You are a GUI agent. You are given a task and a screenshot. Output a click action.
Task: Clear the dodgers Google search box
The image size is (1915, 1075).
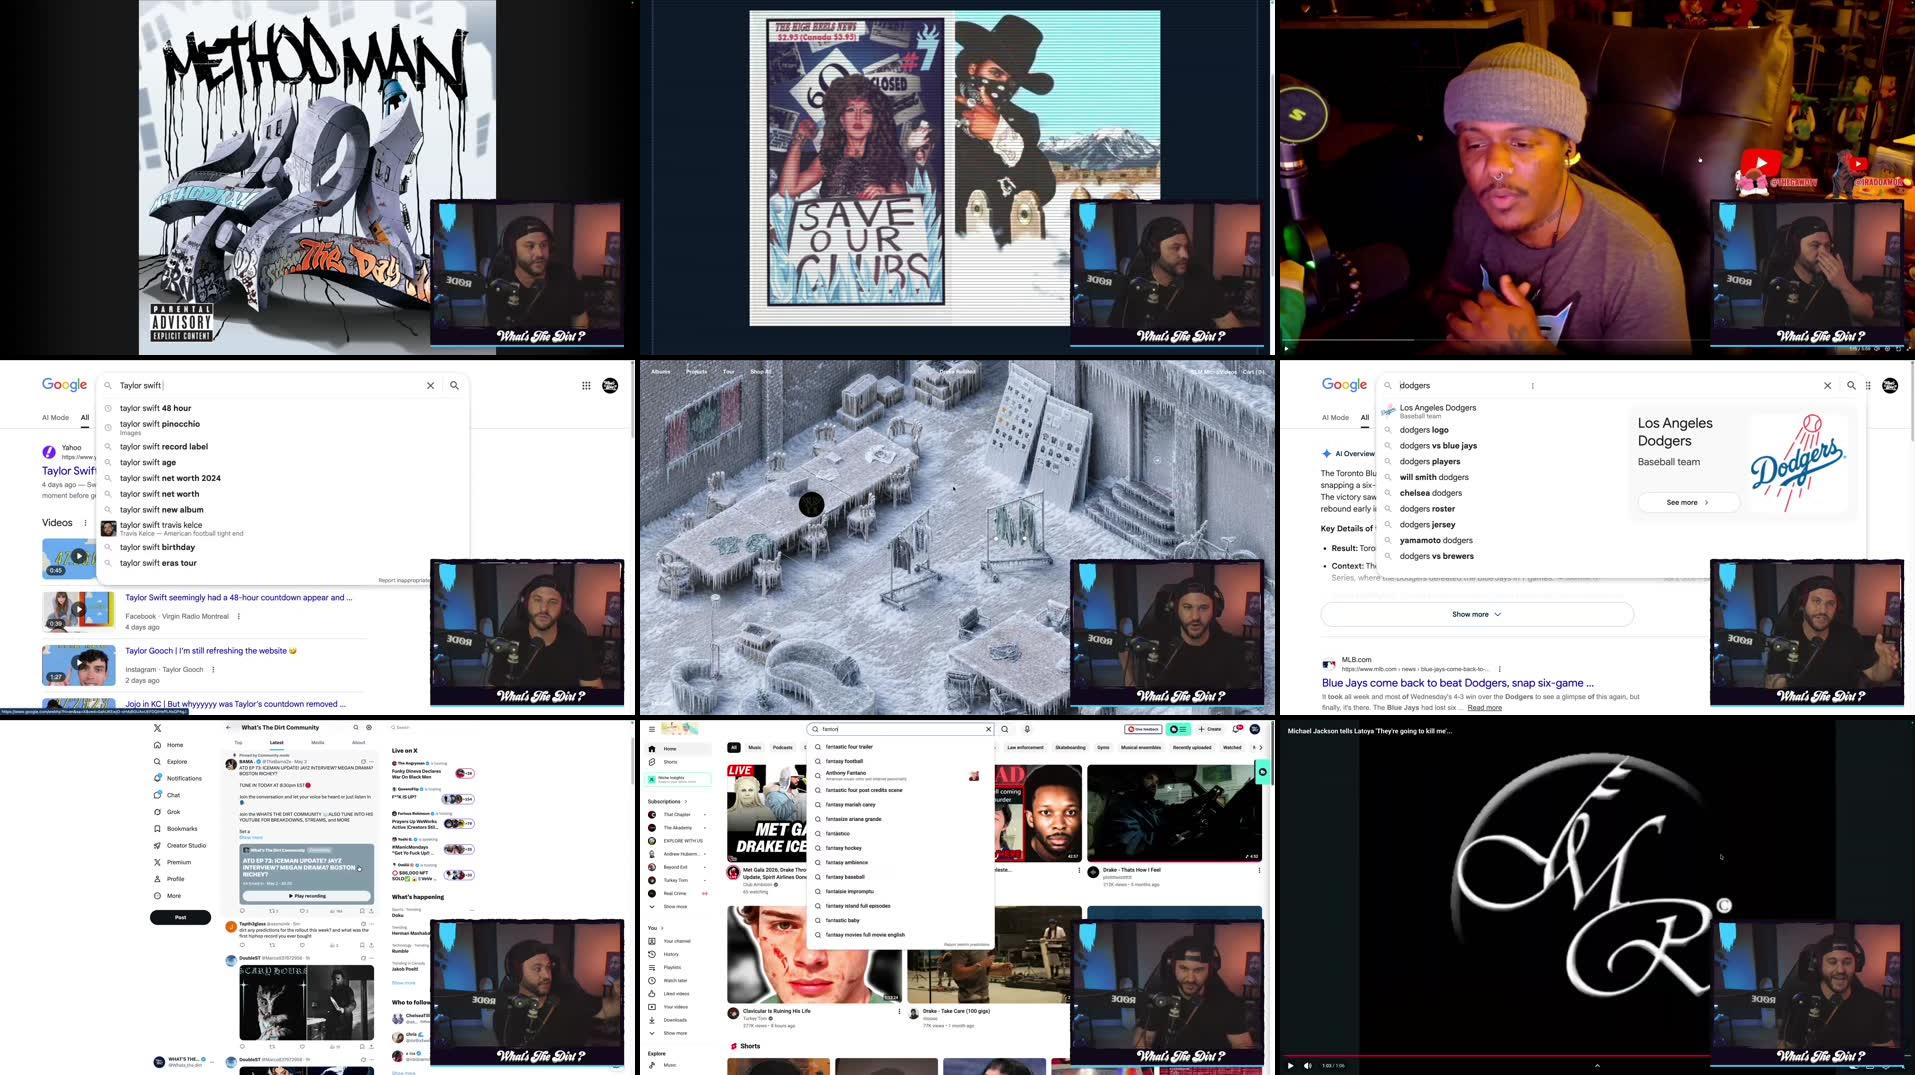(x=1827, y=385)
